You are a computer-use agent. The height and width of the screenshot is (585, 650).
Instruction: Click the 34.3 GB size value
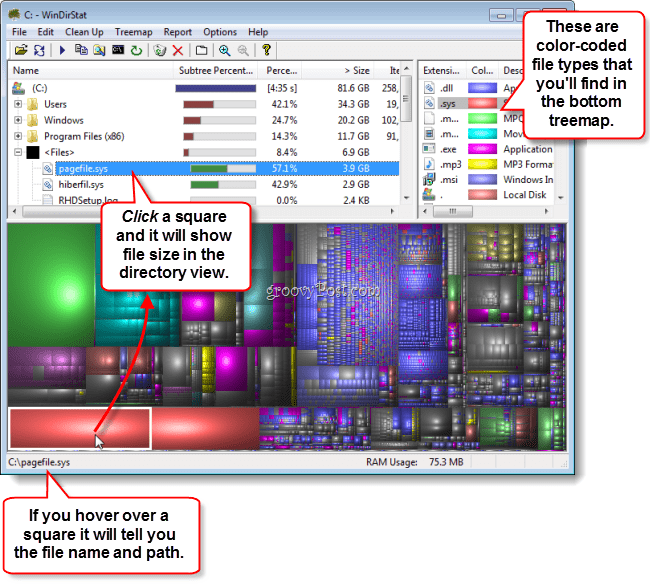click(353, 104)
